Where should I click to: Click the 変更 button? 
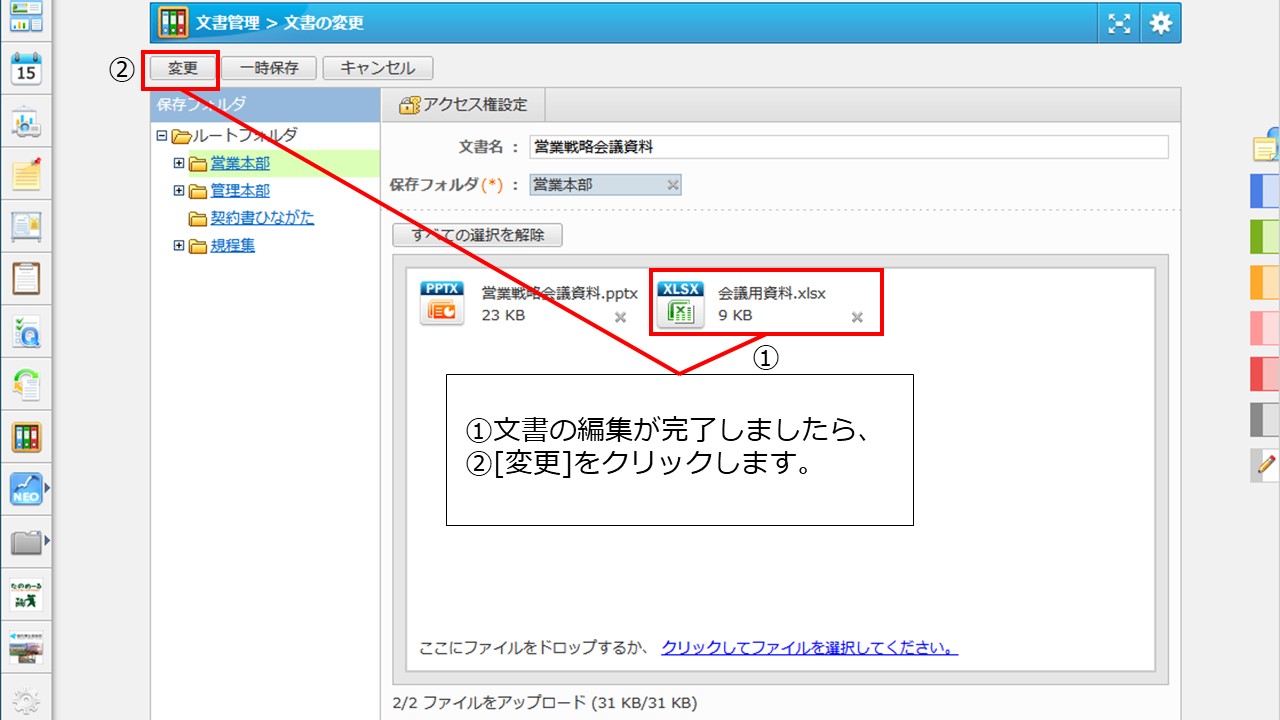coord(183,68)
